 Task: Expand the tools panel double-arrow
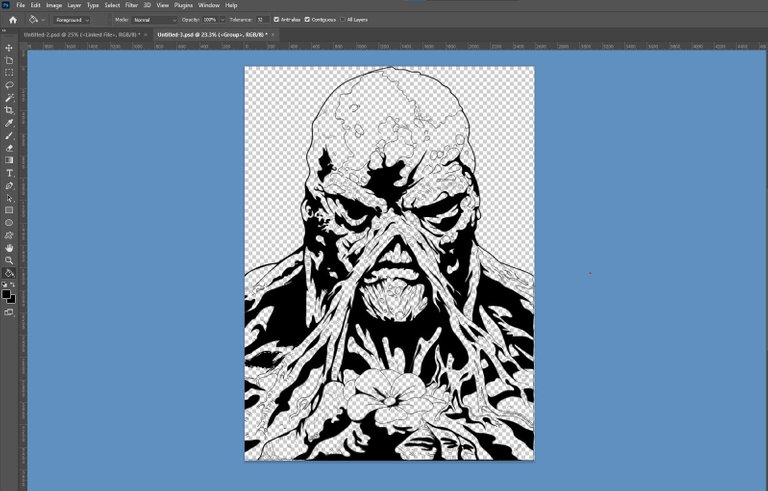pyautogui.click(x=4, y=30)
